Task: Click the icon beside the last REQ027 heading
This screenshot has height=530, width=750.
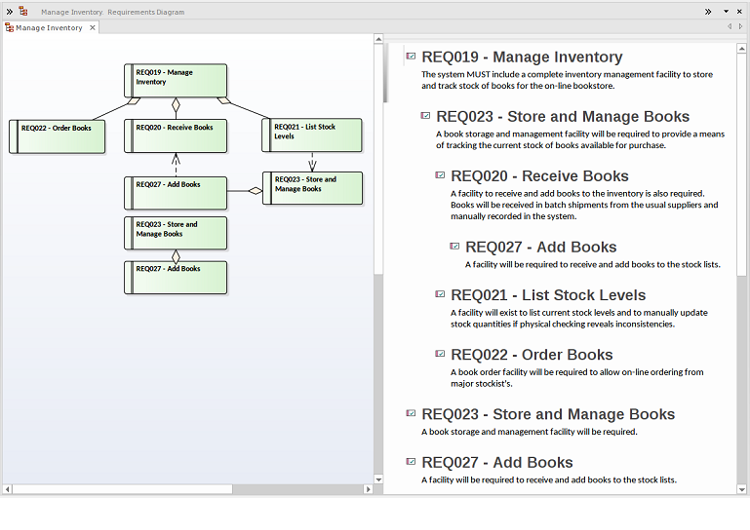Action: click(x=411, y=461)
